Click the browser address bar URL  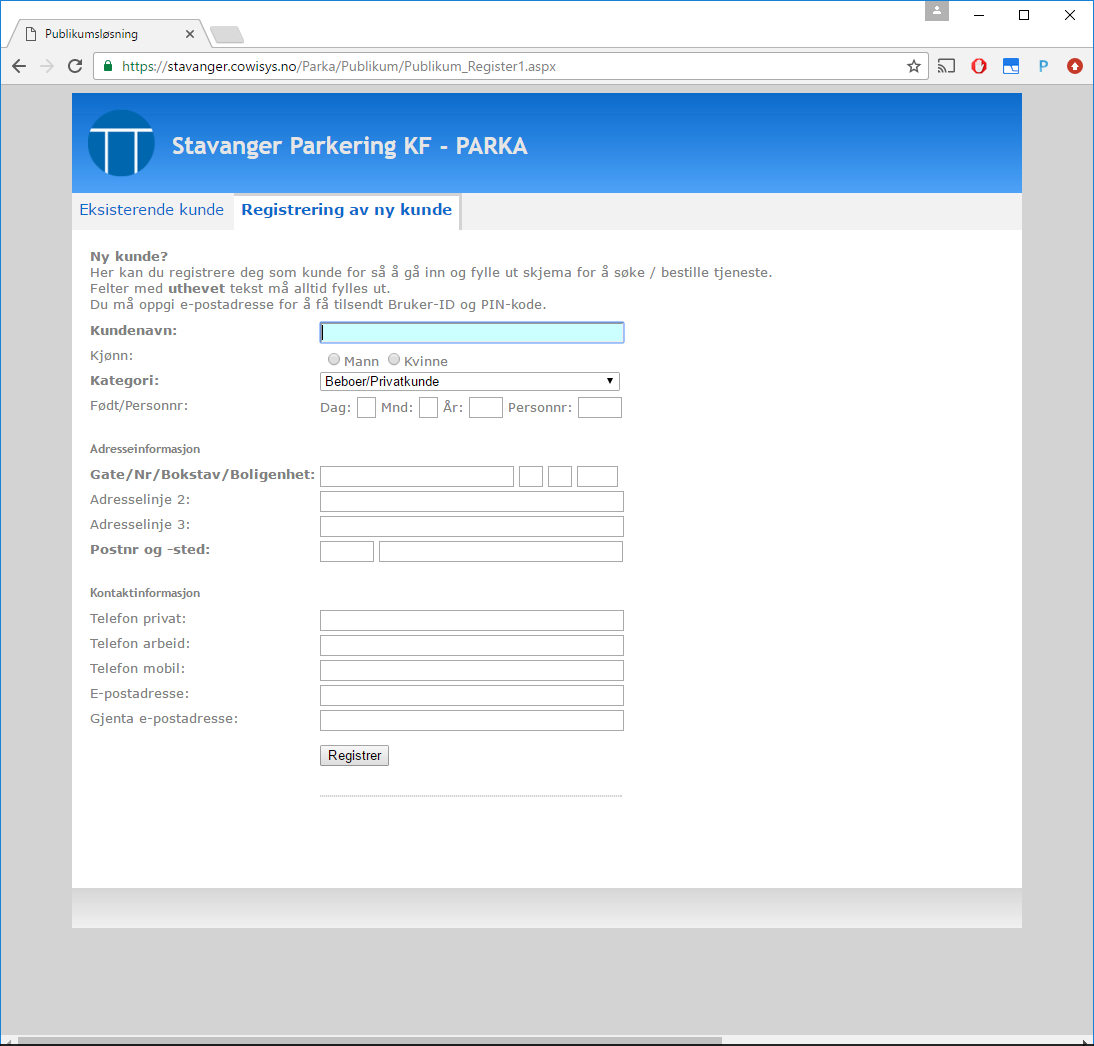[x=339, y=66]
